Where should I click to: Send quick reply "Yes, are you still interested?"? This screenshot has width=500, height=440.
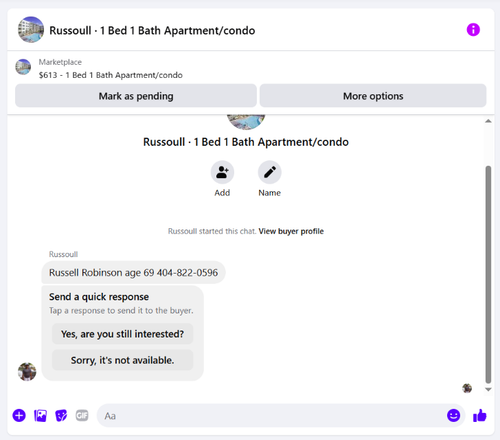[x=122, y=334]
